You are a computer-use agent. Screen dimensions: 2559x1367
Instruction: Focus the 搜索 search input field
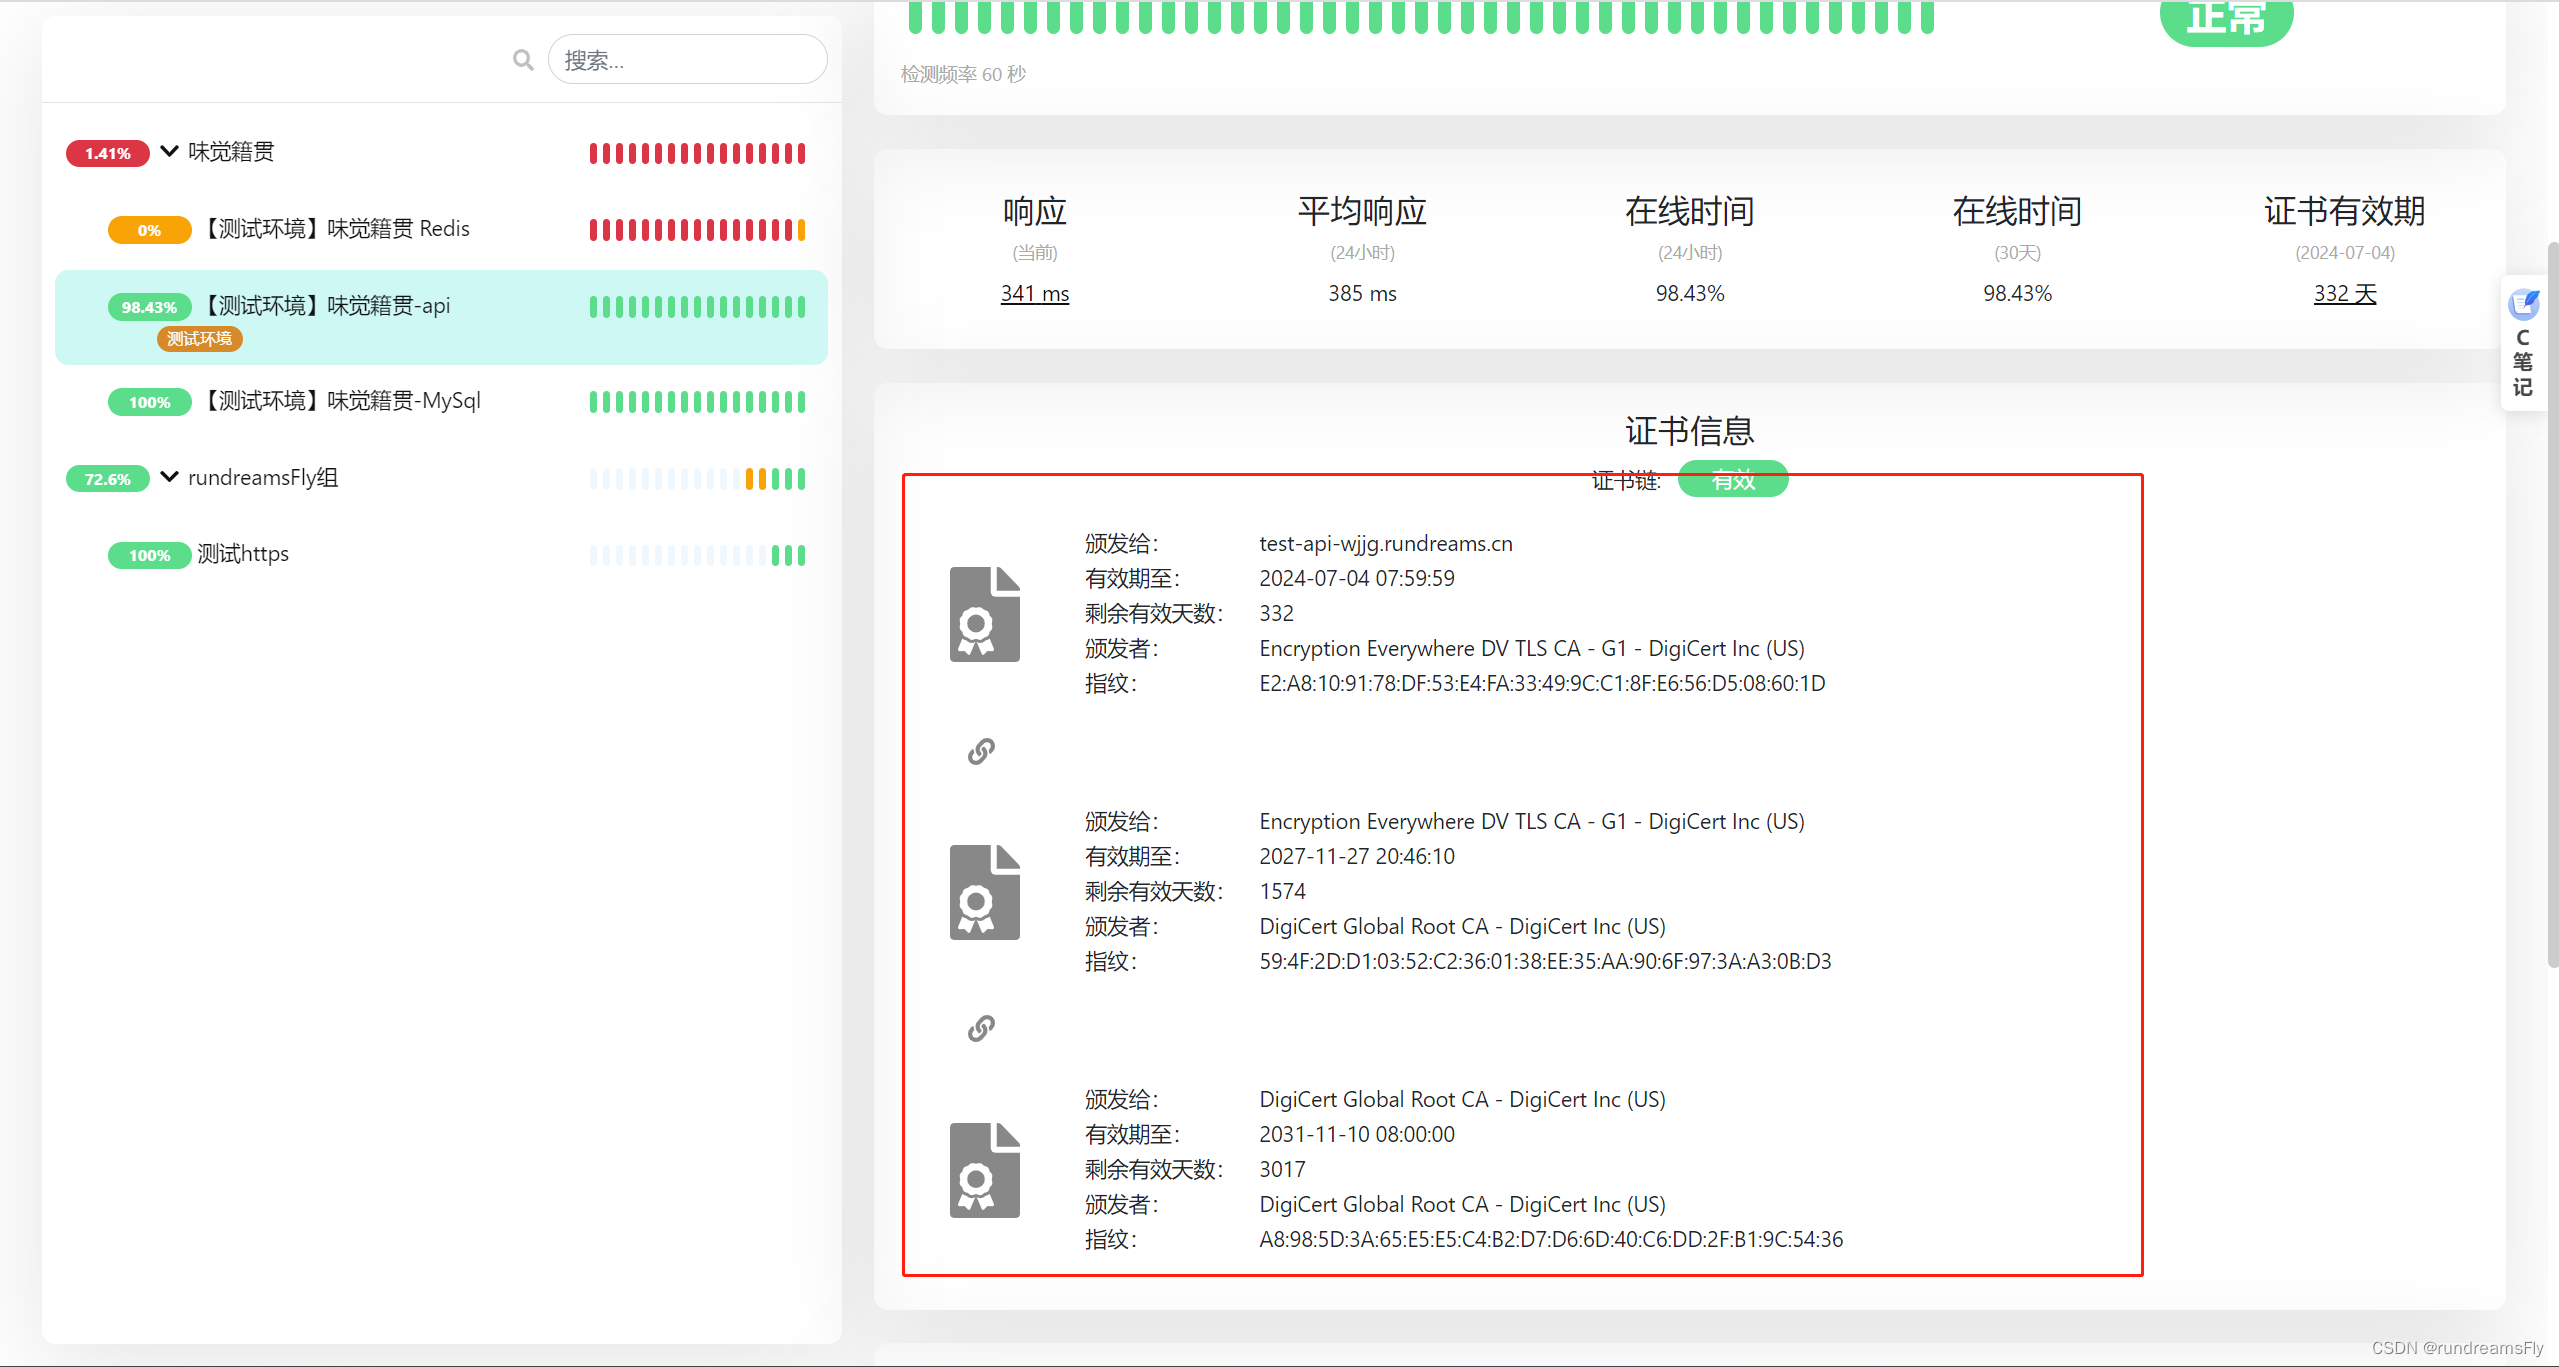pos(687,60)
